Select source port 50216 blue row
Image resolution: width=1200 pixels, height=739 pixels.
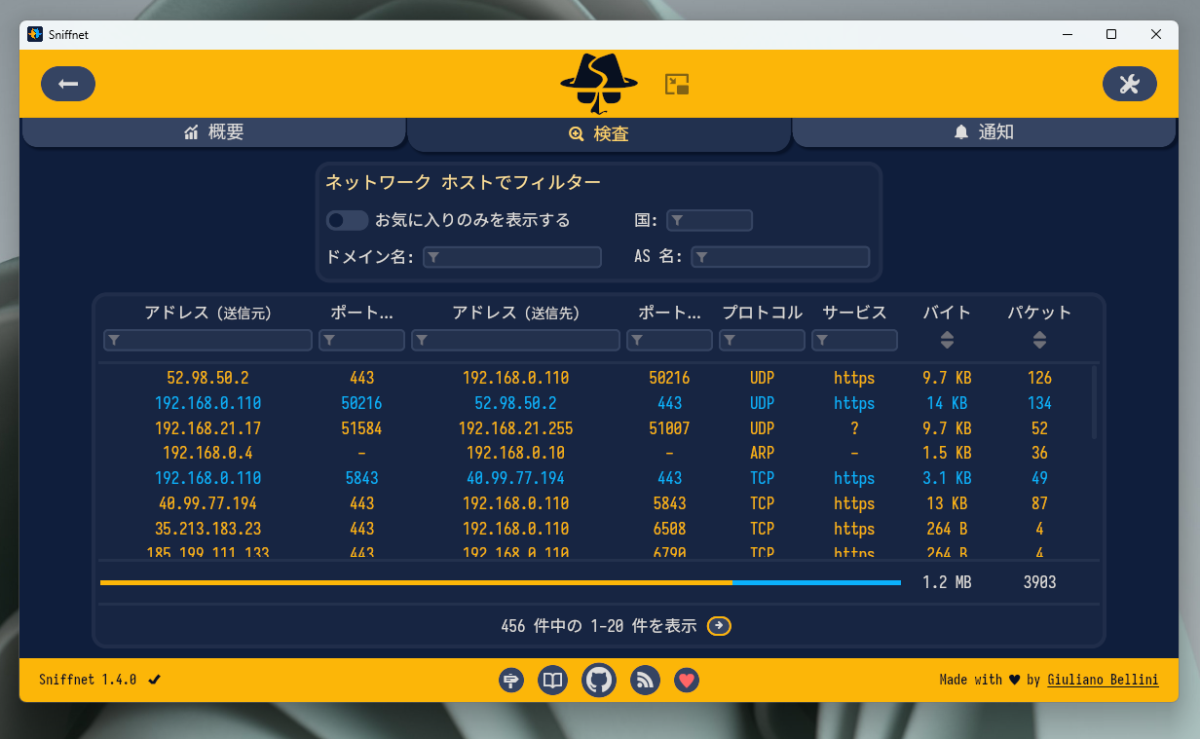362,403
